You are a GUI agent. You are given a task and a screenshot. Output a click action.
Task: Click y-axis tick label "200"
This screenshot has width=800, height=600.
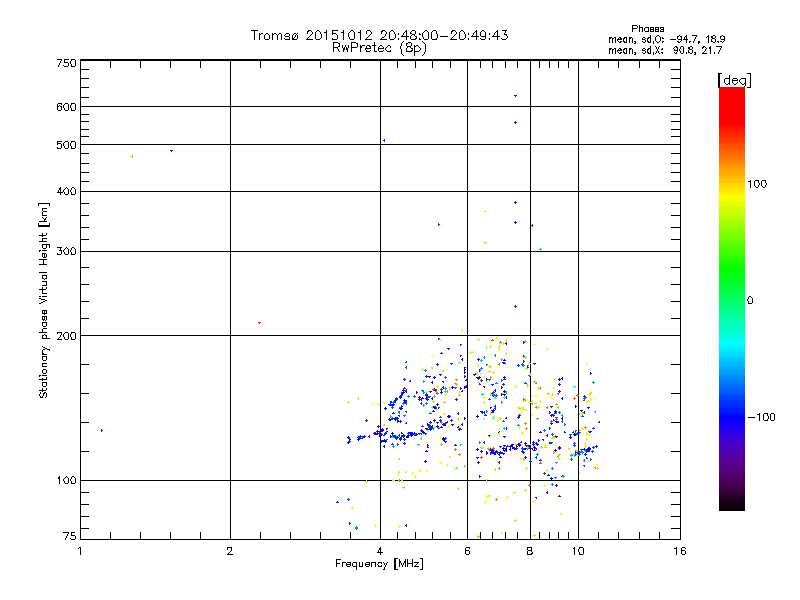click(66, 336)
